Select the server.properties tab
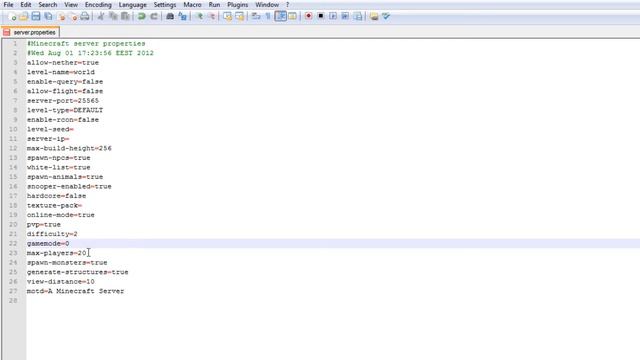The image size is (640, 360). [30, 32]
